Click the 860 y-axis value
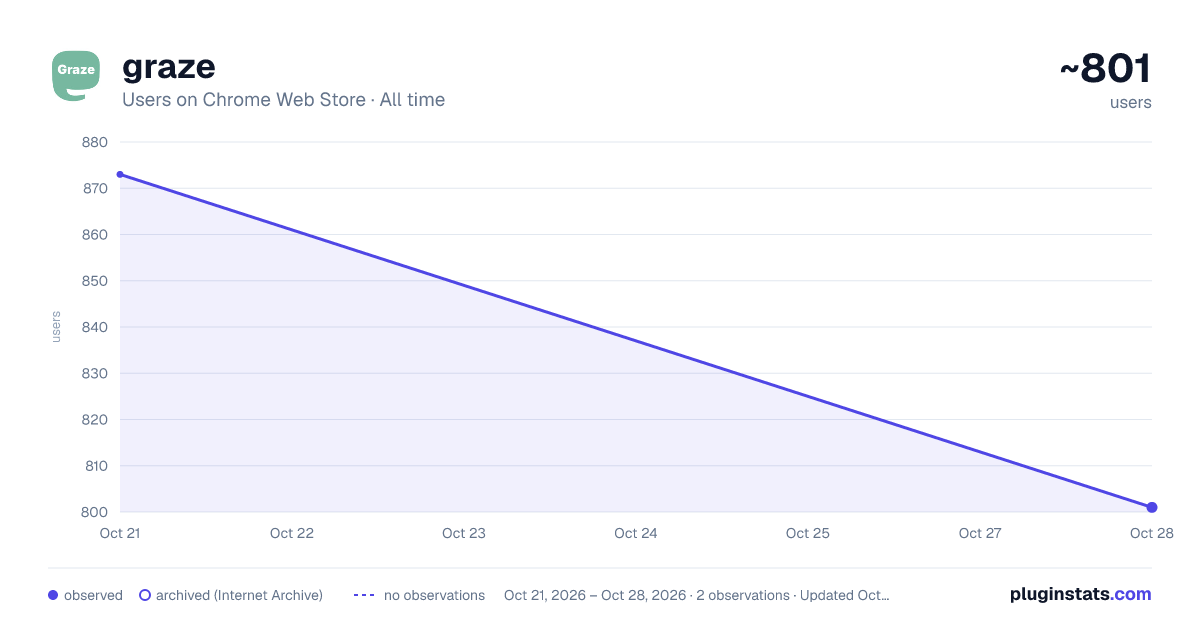This screenshot has width=1200, height=630. (x=95, y=235)
